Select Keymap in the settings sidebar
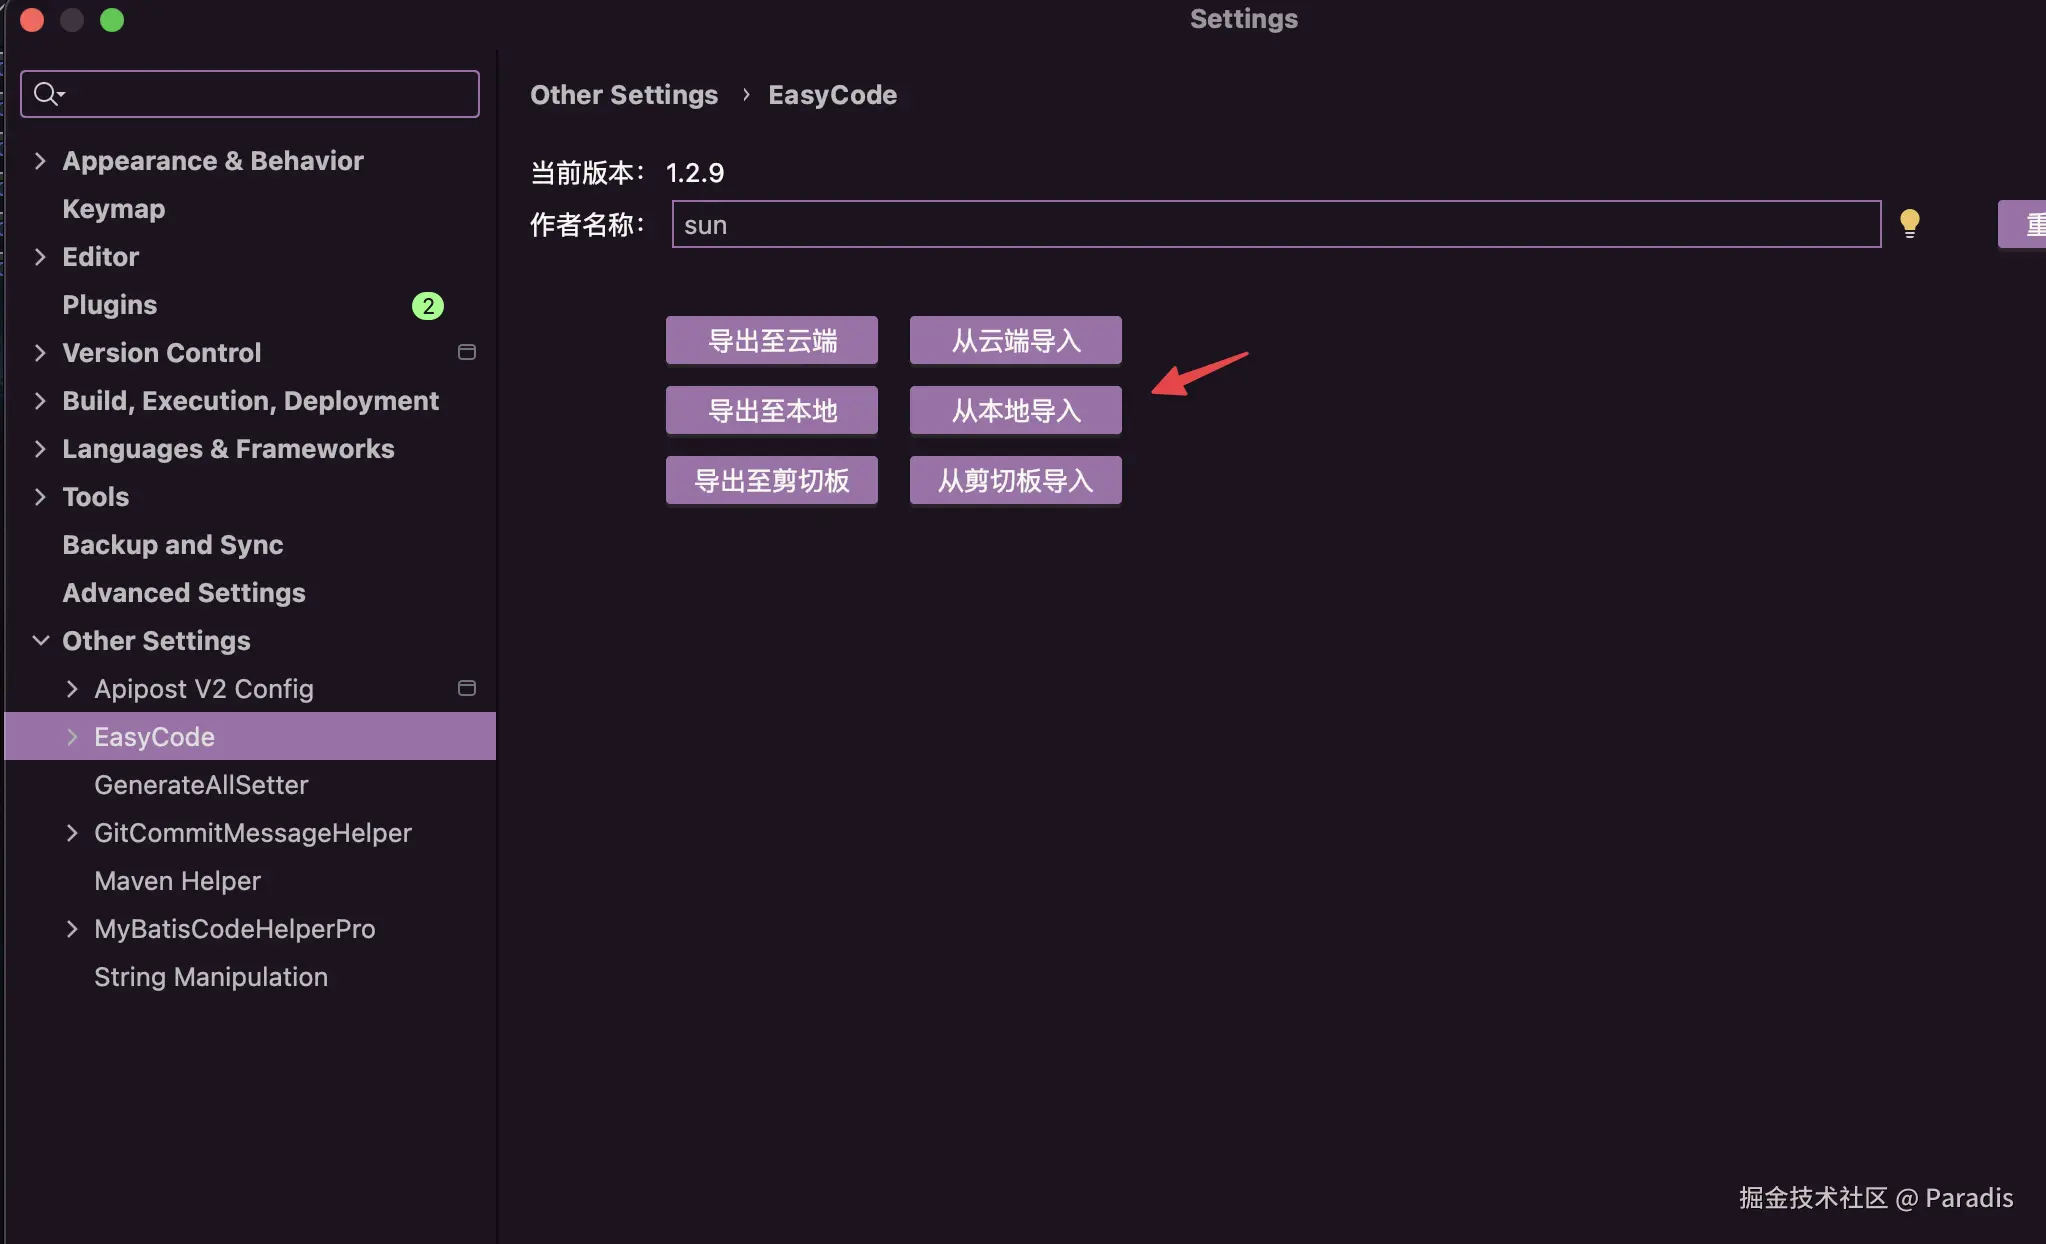 [113, 208]
